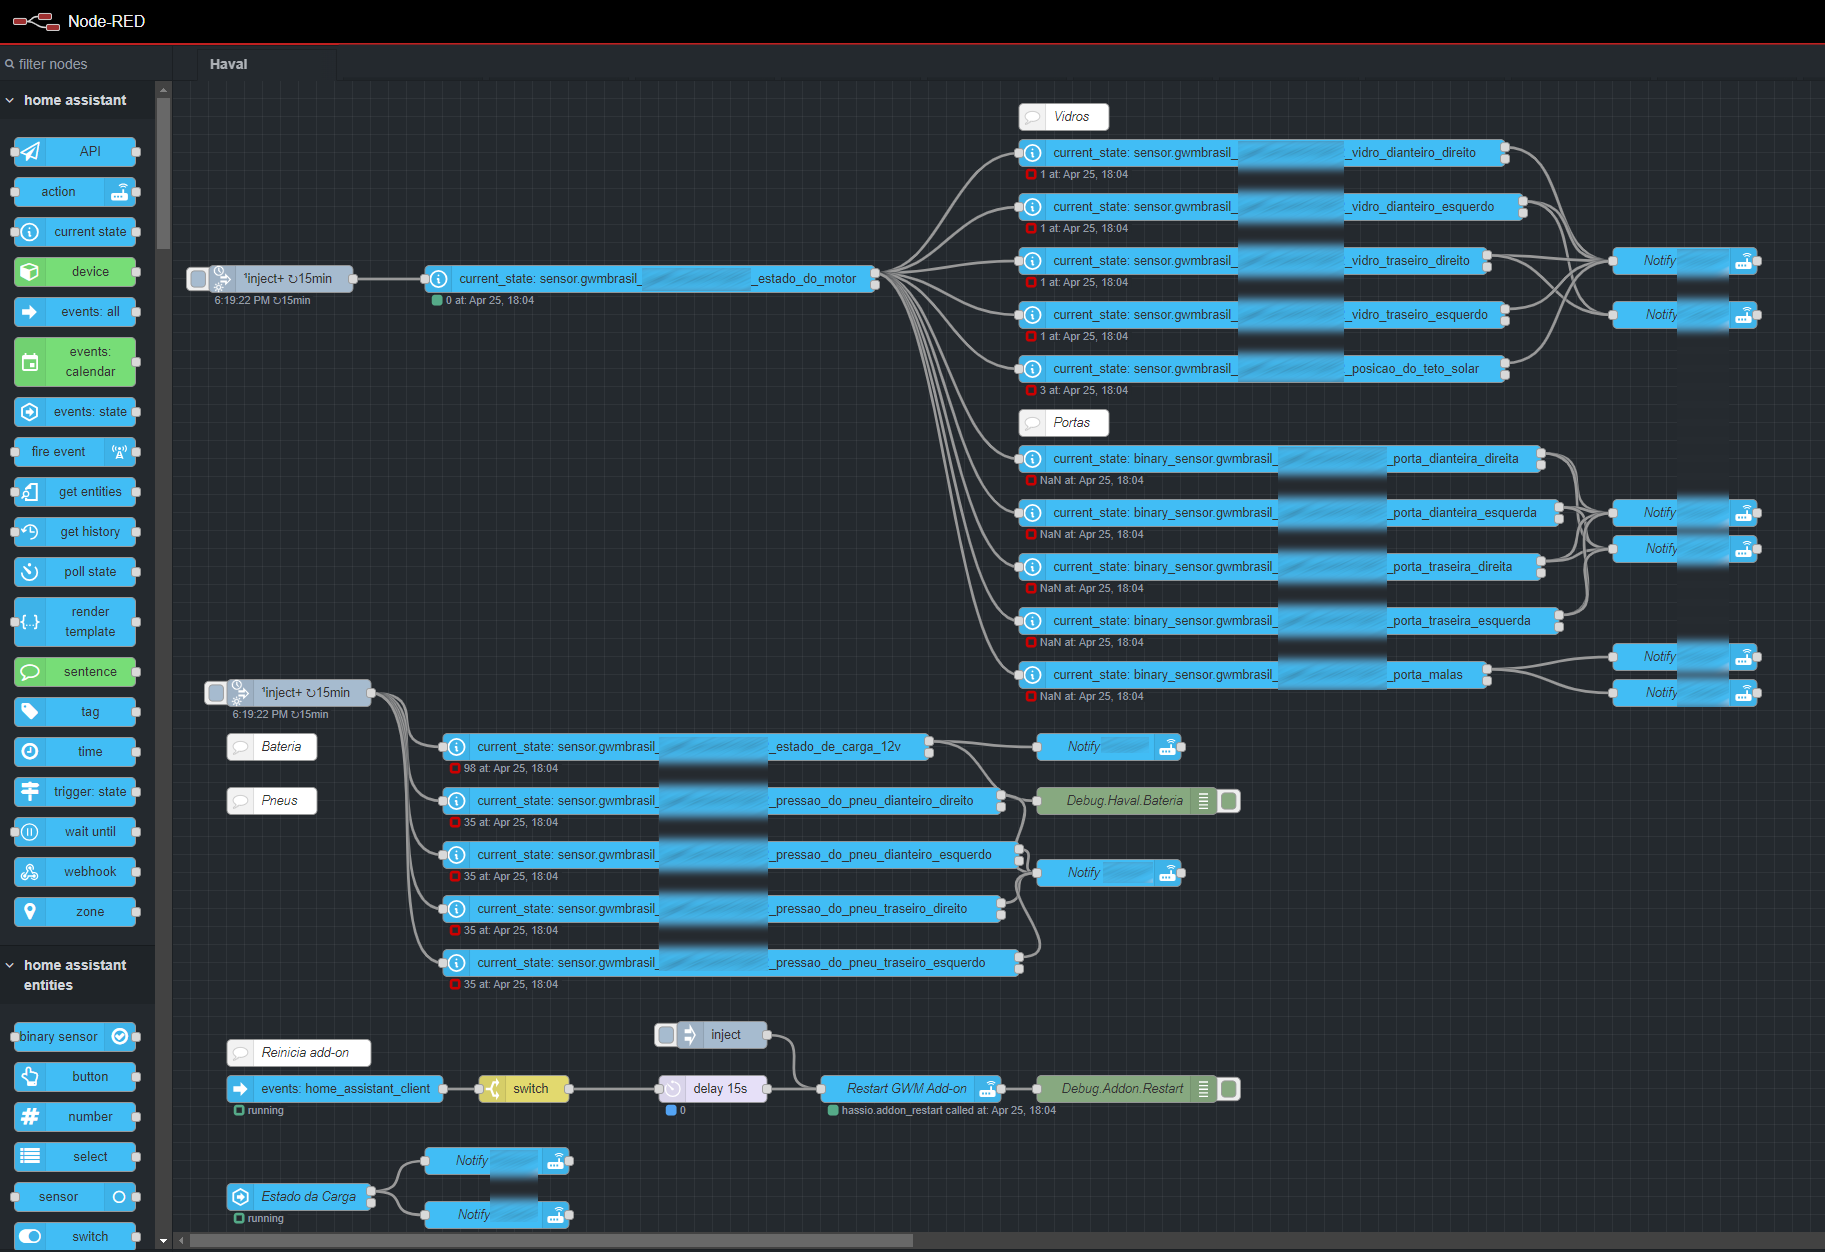Click the tag node label icon
Viewport: 1825px width, 1252px height.
coord(30,712)
